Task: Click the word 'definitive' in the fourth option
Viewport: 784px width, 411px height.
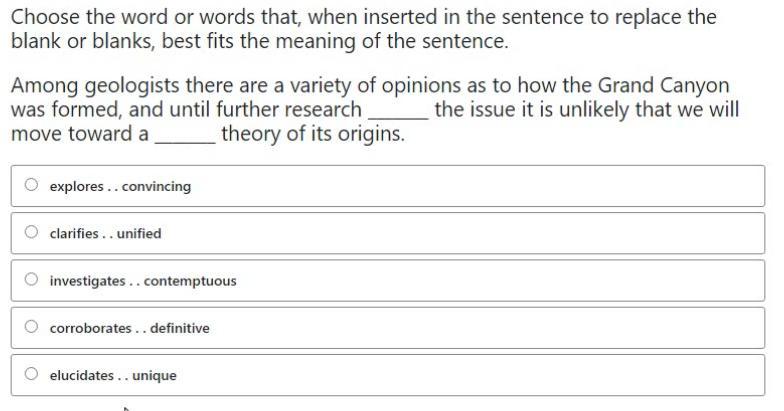Action: point(180,328)
